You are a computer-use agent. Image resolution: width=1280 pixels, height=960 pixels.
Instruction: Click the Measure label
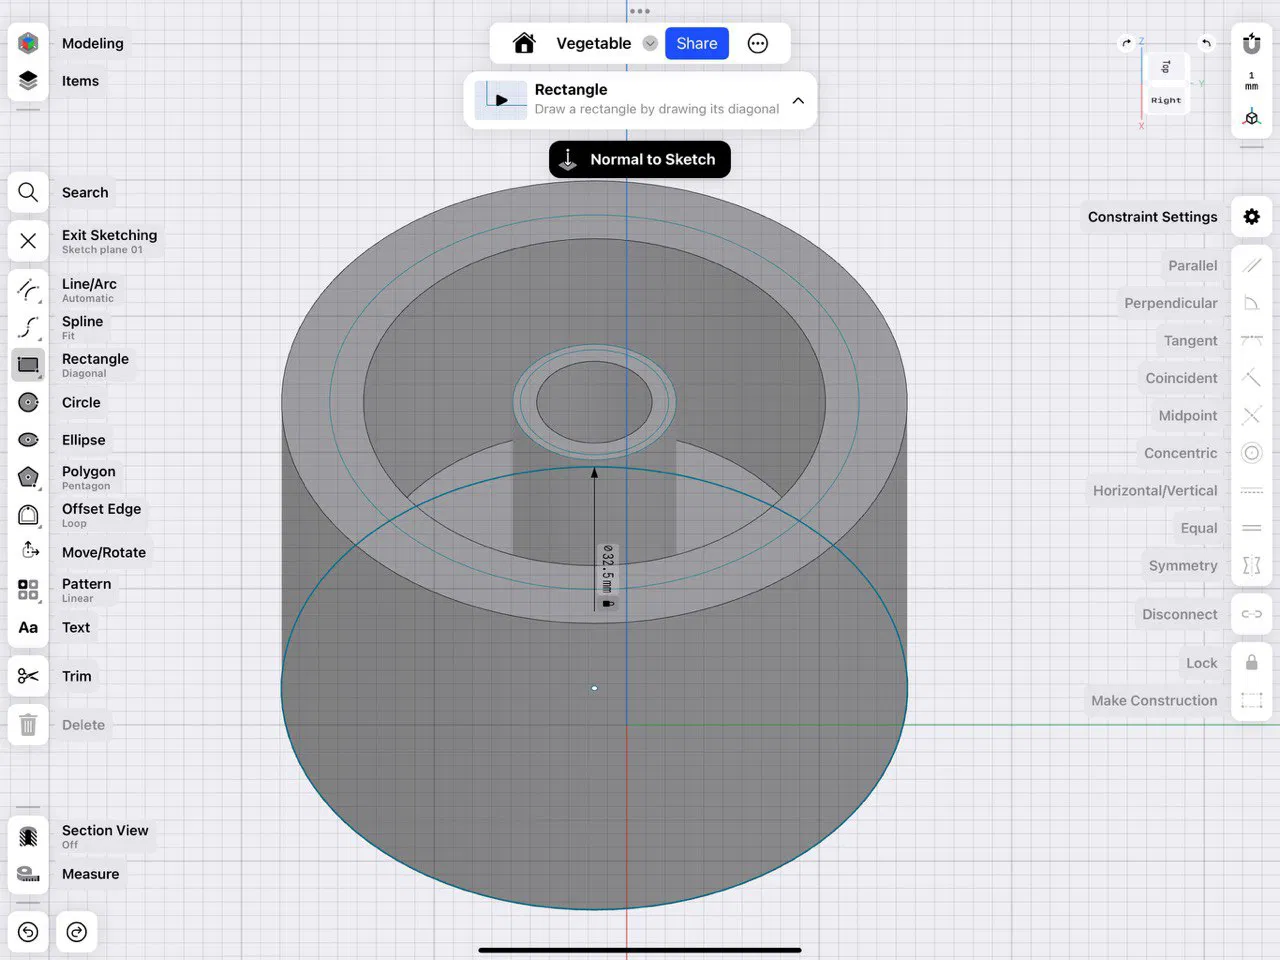click(90, 874)
